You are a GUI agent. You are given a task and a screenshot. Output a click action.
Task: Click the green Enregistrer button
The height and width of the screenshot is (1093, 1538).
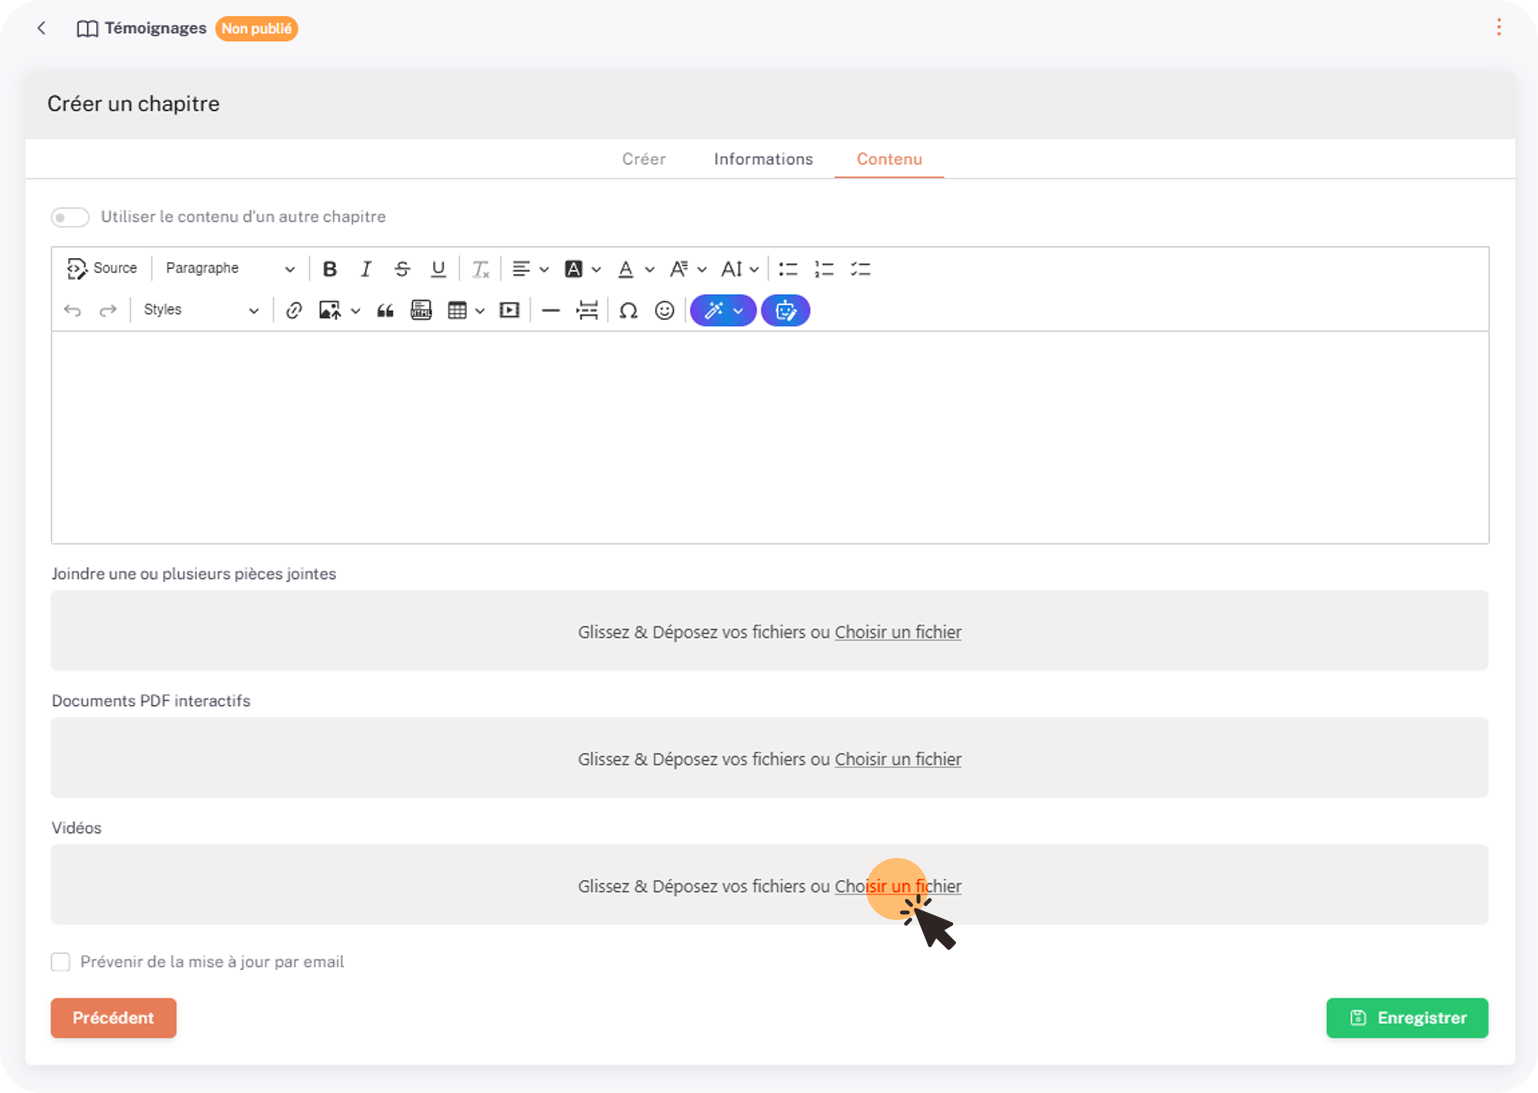[1406, 1018]
